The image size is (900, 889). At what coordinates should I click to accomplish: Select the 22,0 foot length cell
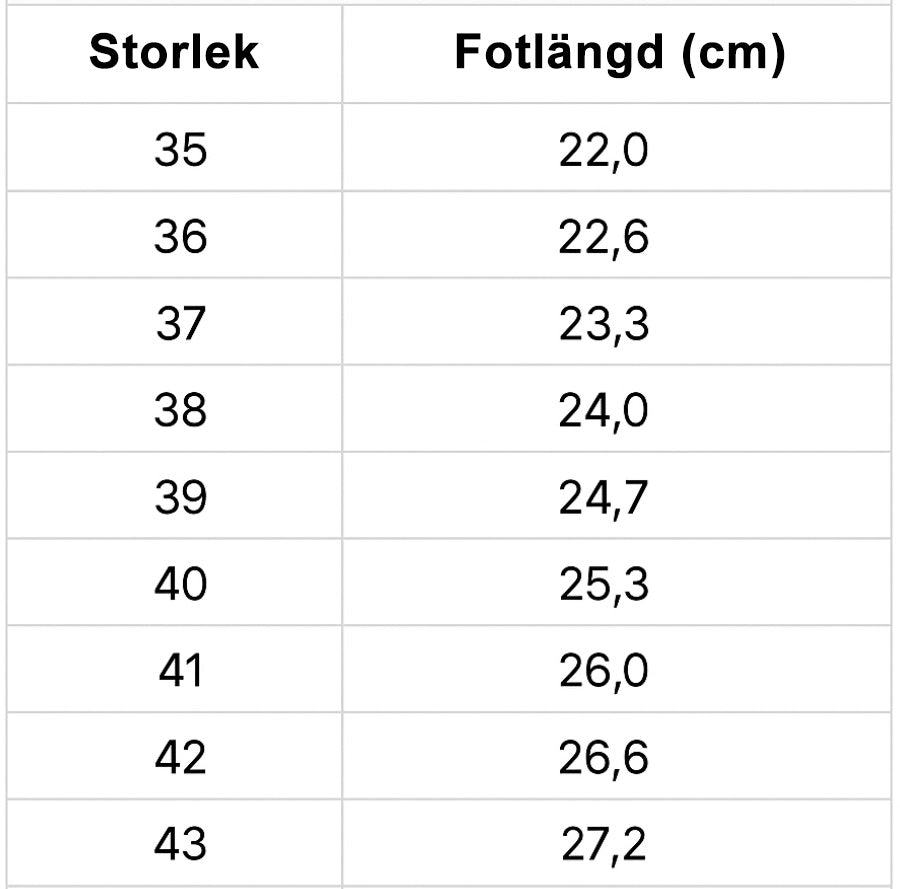[x=604, y=150]
